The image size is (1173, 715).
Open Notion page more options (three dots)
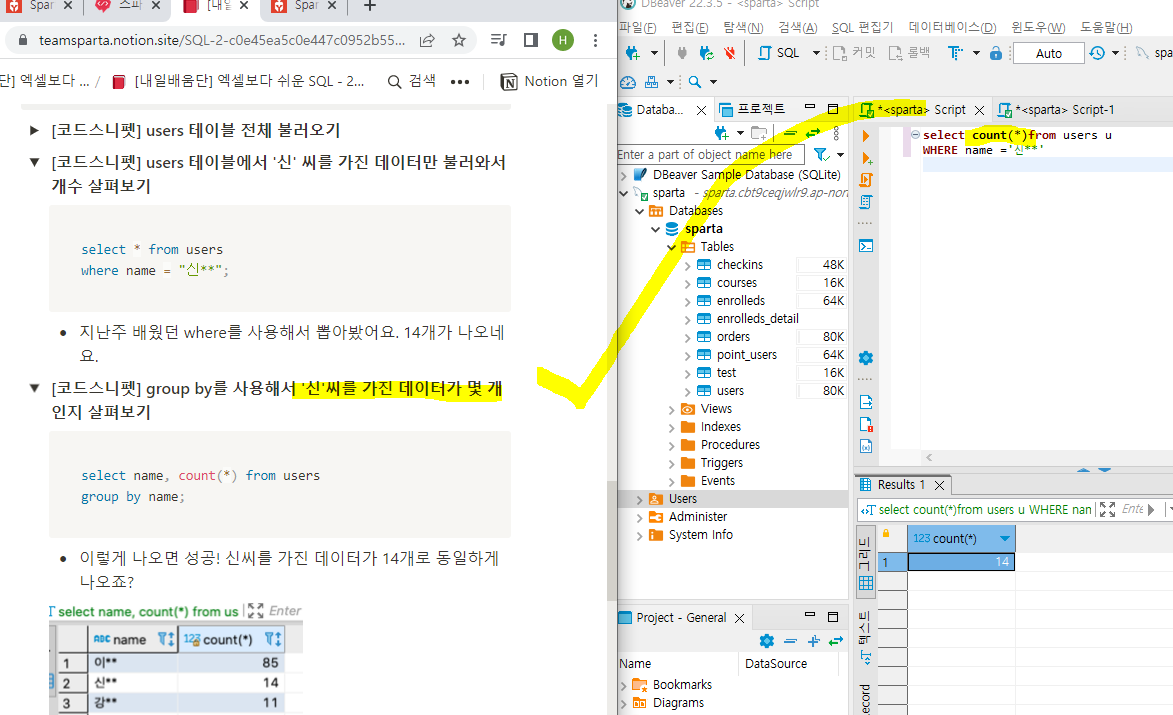(460, 82)
